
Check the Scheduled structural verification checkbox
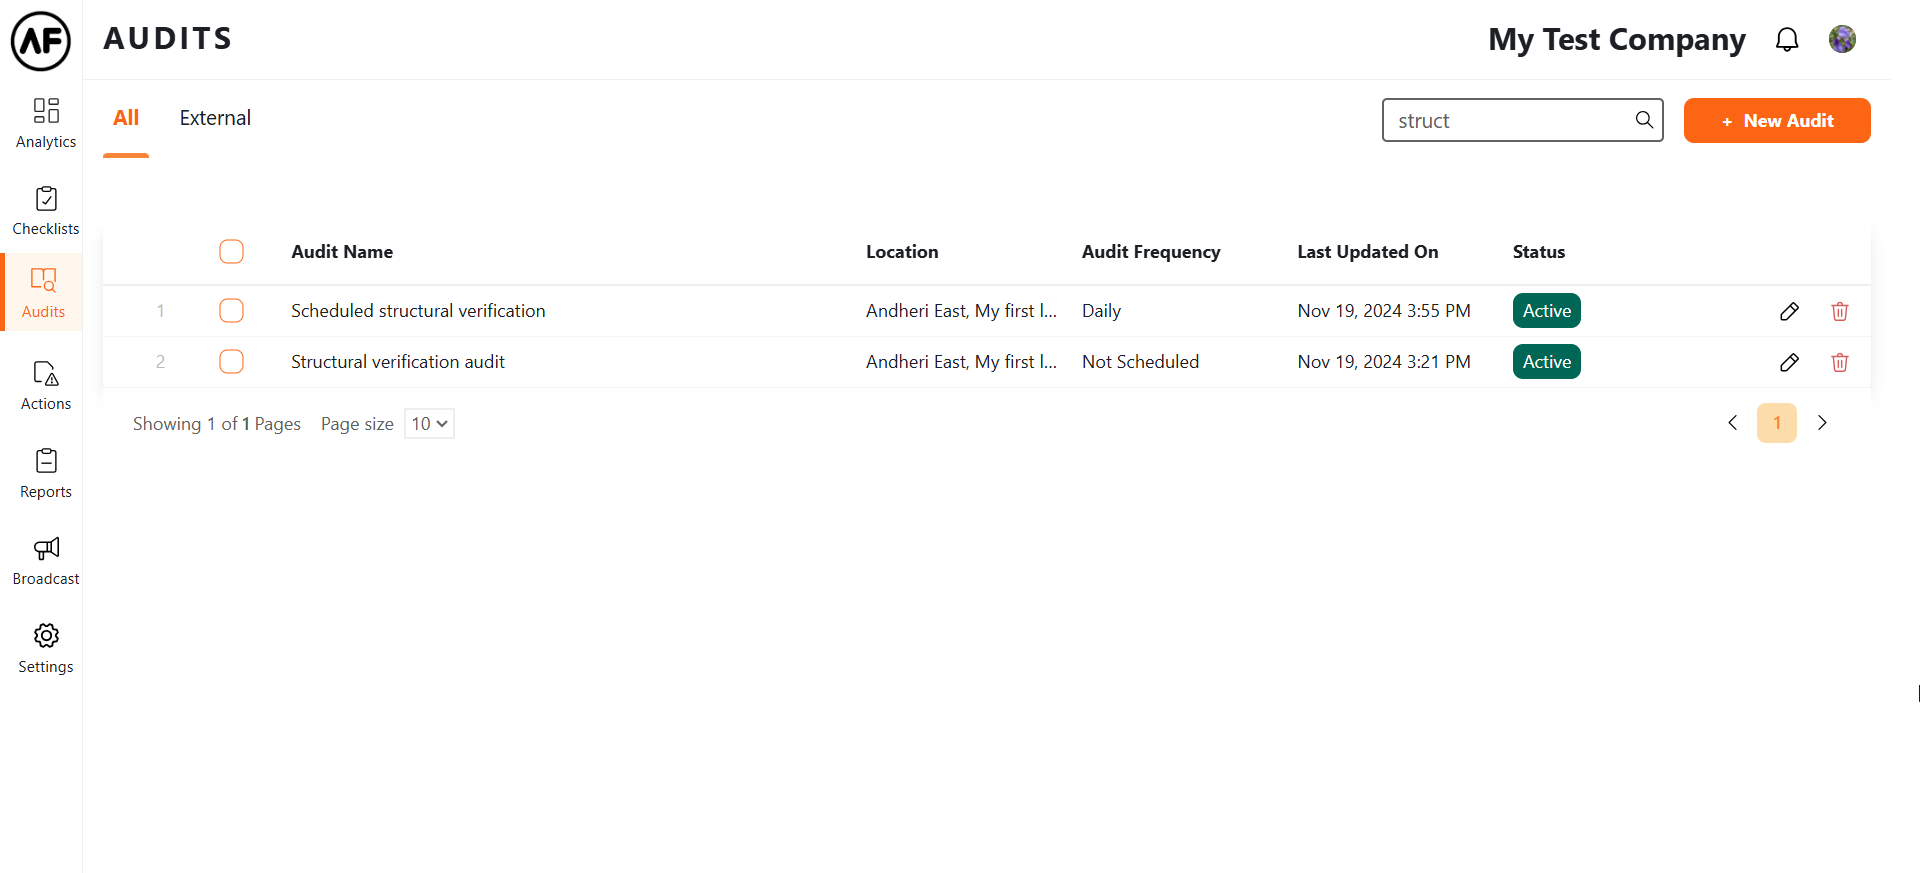231,311
